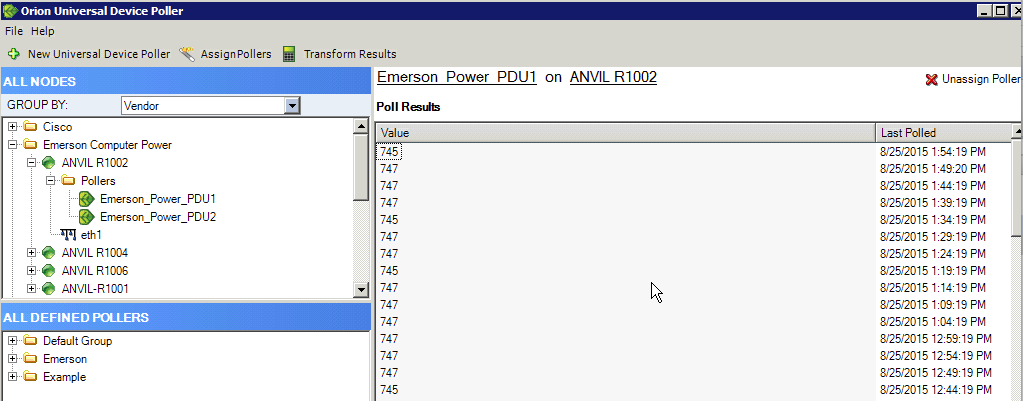
Task: Select value 745 polled at 1:54:19 PM
Action: pos(389,152)
